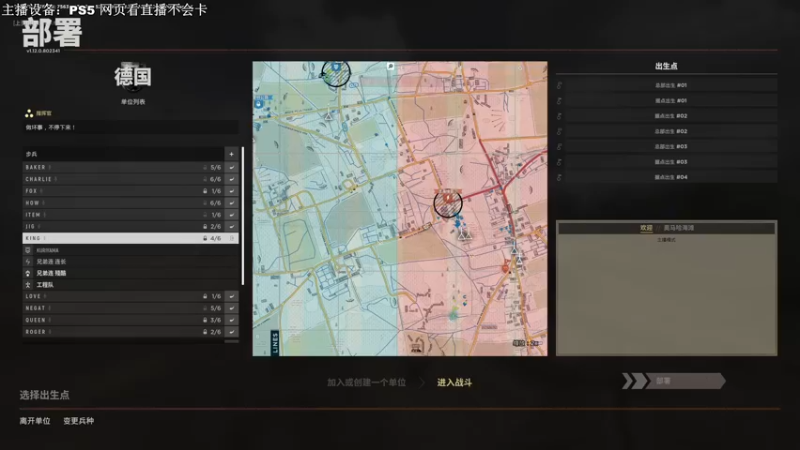The height and width of the screenshot is (450, 800).
Task: Expand the LOVE squad row
Action: click(x=123, y=296)
